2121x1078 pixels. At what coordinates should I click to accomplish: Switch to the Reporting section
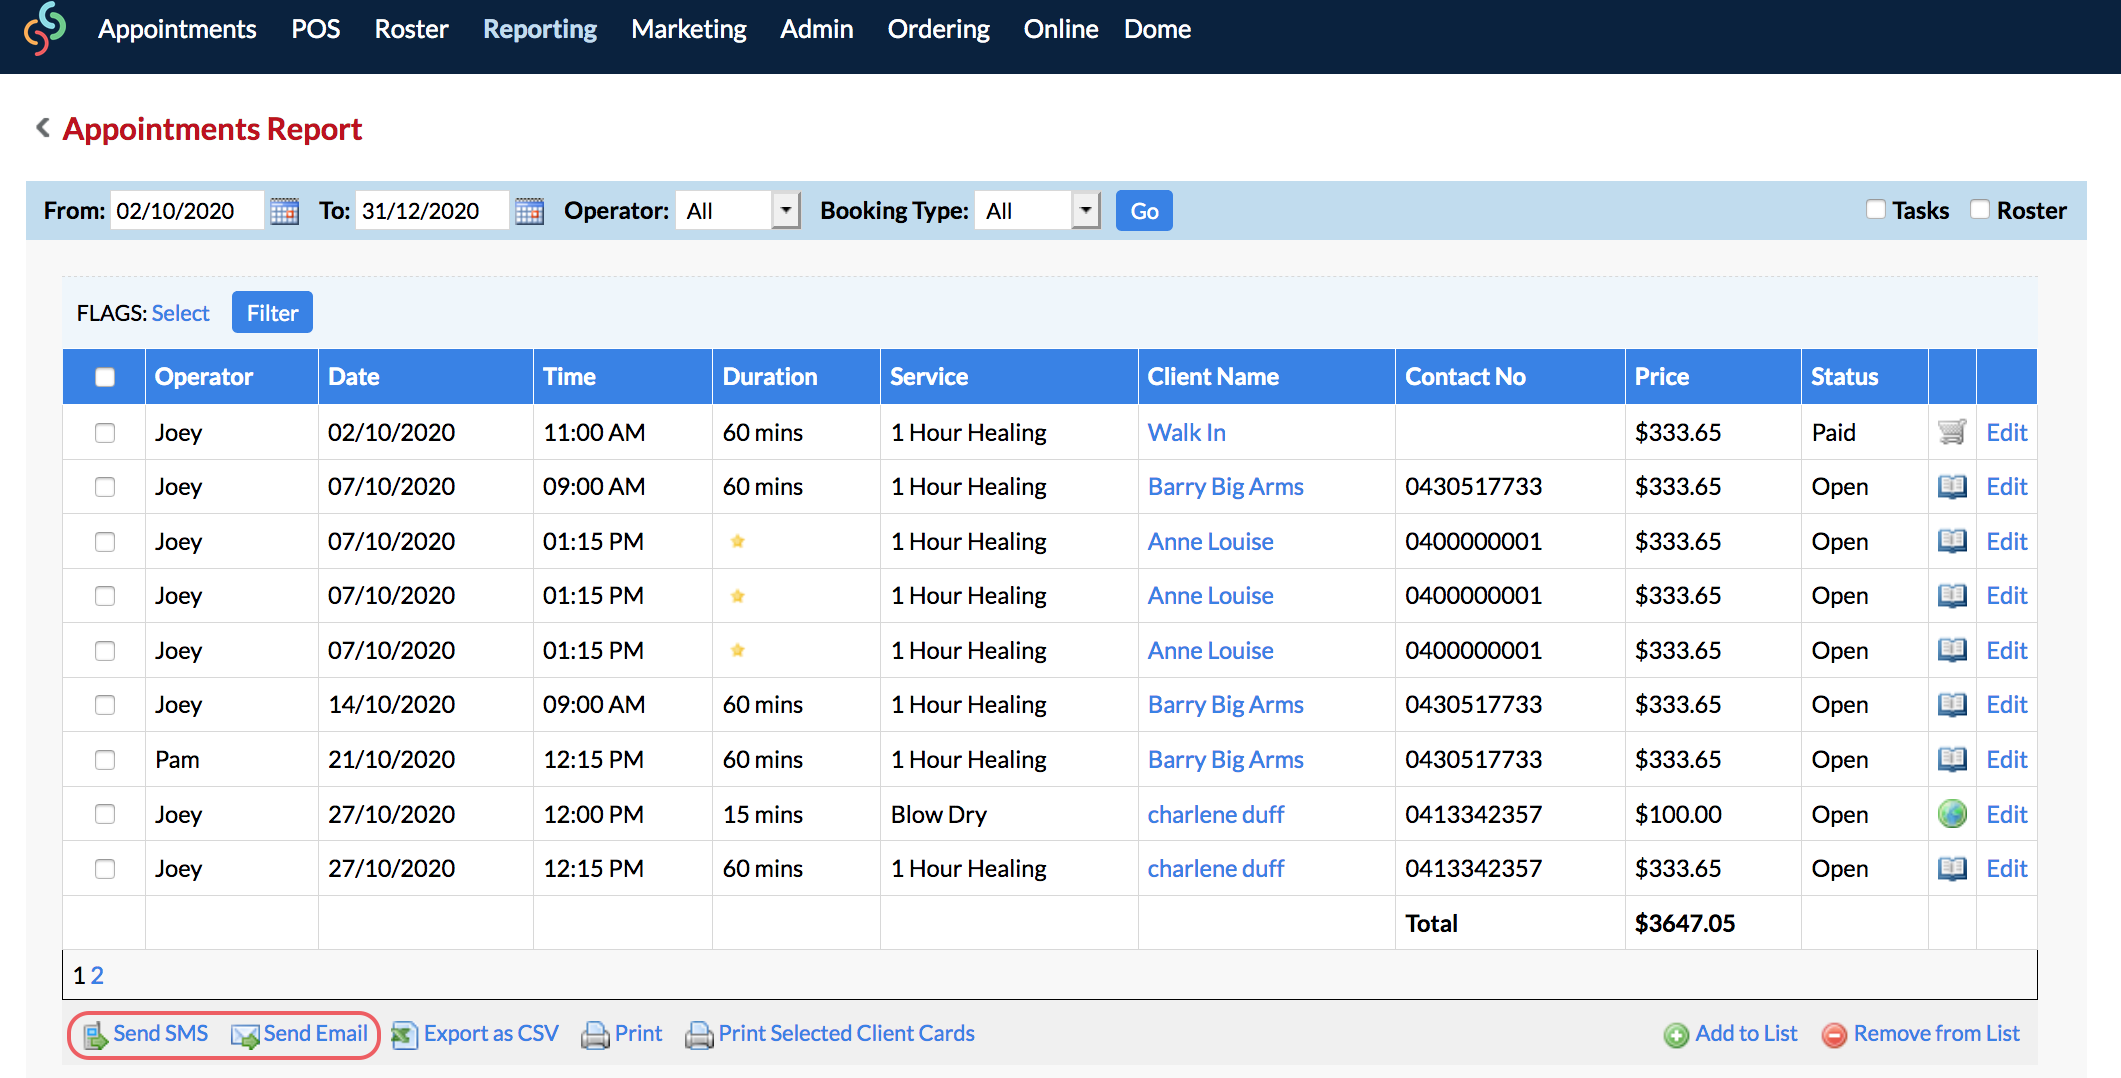coord(539,29)
